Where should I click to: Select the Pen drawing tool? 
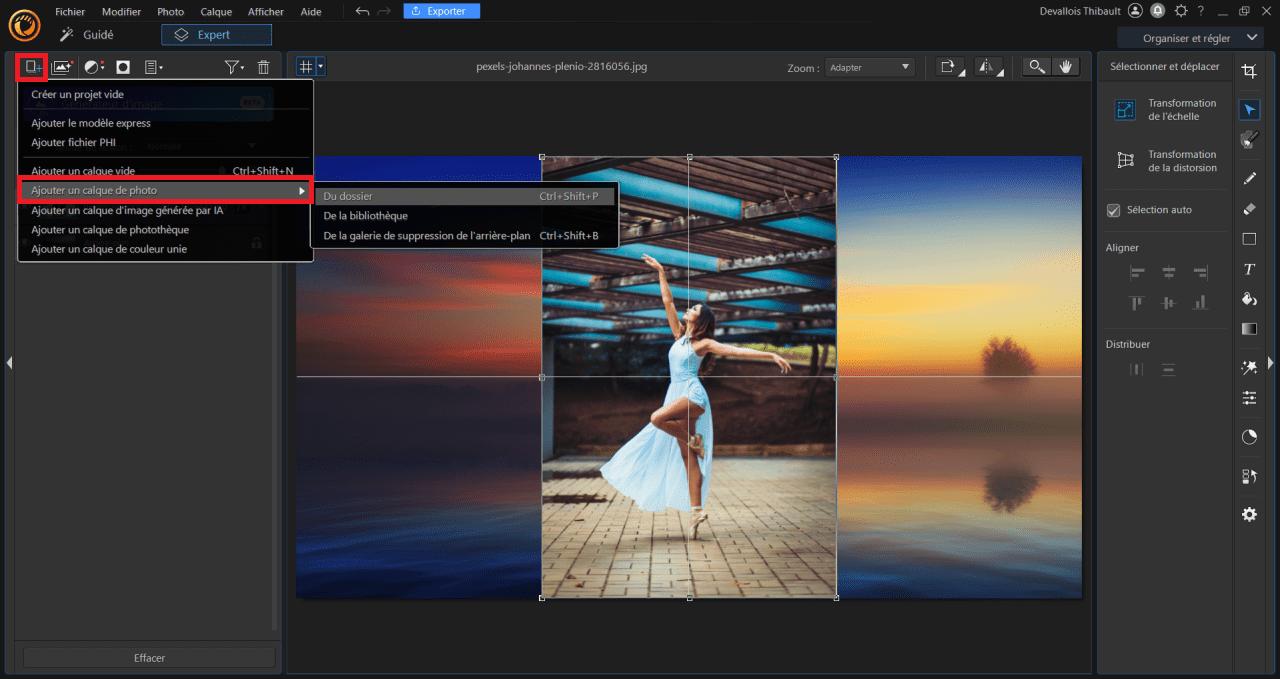1249,179
